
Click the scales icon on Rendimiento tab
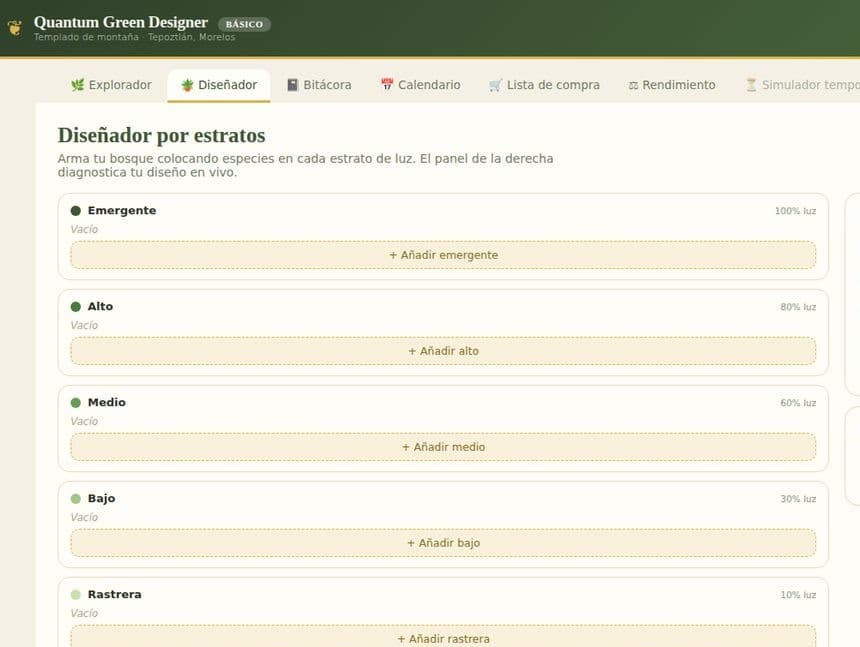click(633, 86)
